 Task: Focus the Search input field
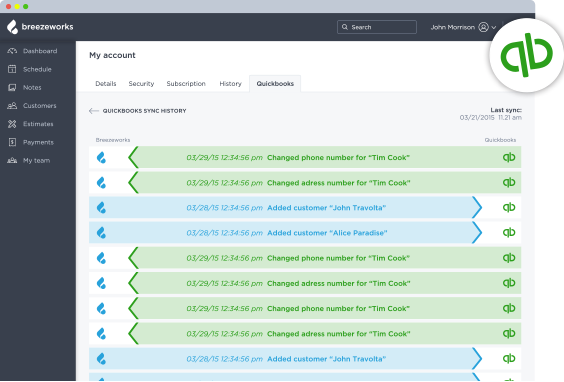(377, 27)
